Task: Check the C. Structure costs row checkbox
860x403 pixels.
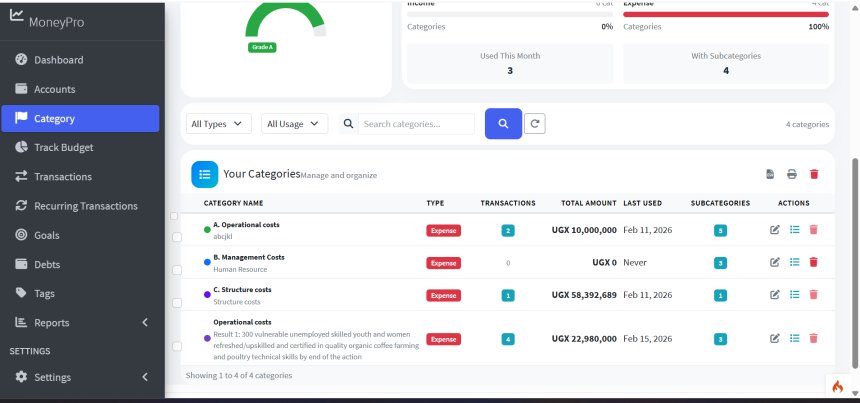Action: coord(177,302)
